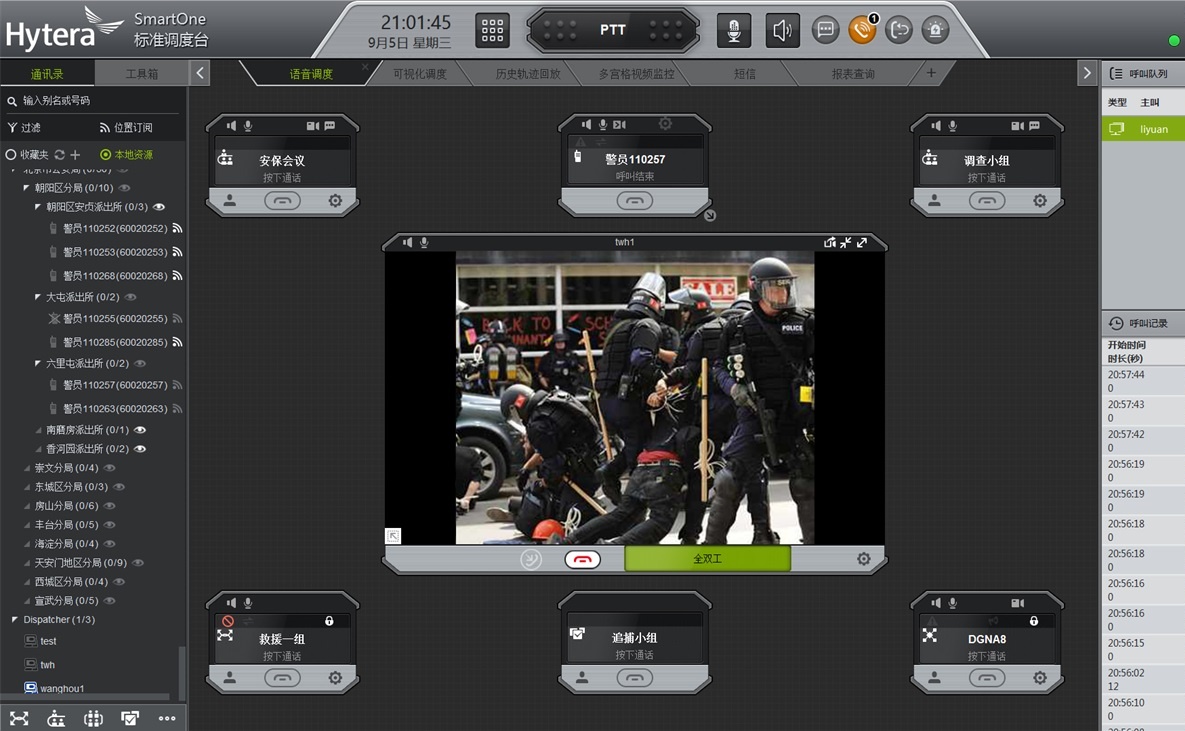Collapse the 大屯派出所 tree node
1185x731 pixels.
point(38,297)
